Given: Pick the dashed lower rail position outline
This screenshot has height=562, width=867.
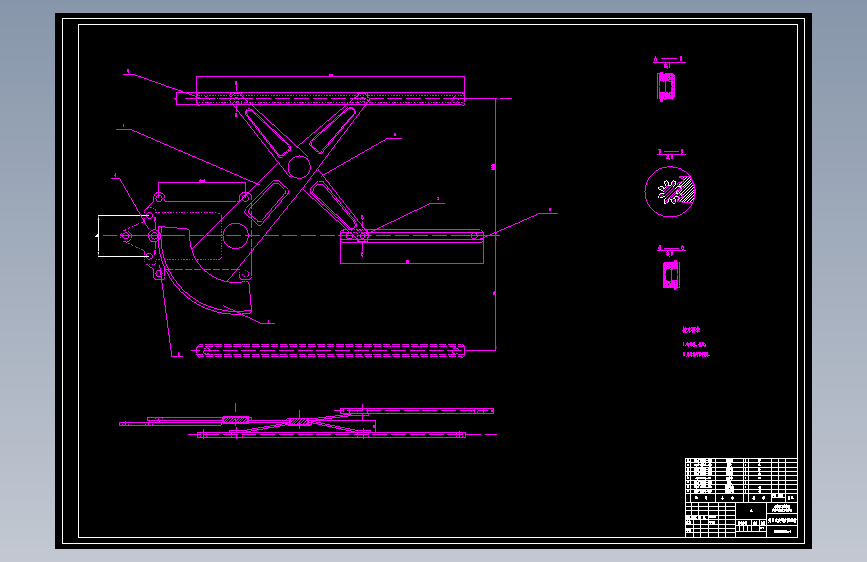Looking at the screenshot, I should click(x=331, y=351).
